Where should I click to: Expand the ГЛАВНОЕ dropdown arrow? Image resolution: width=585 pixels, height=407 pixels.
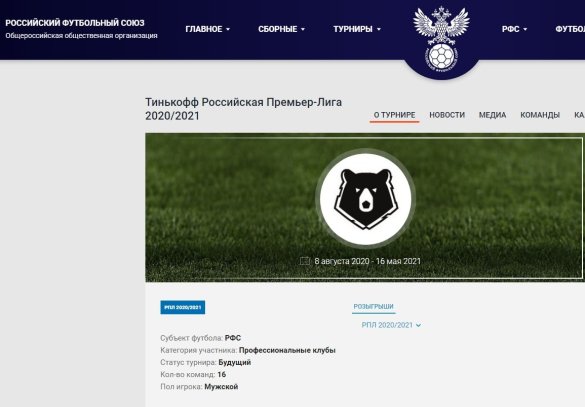(228, 29)
